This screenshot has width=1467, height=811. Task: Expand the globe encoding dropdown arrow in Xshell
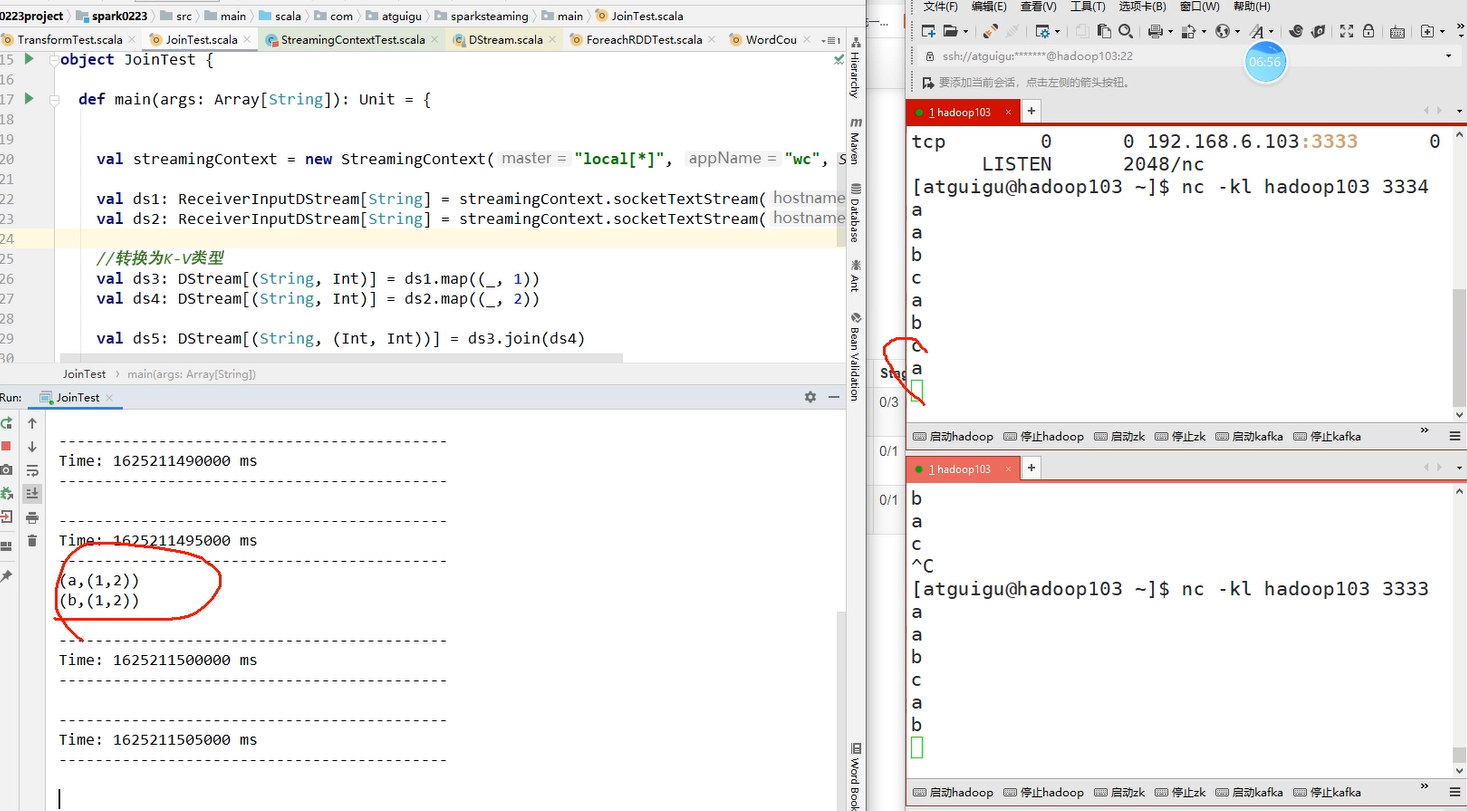click(1237, 31)
